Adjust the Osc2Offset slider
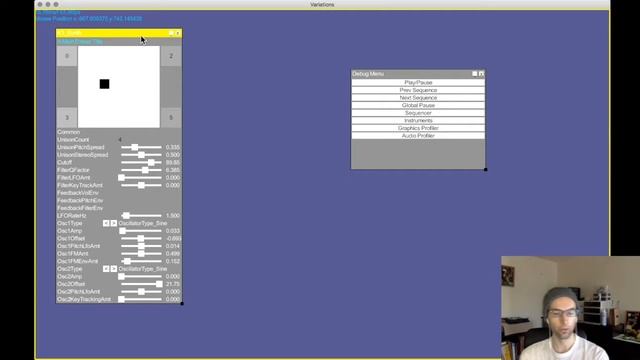Screen dimensions: 640x360 pos(141,284)
